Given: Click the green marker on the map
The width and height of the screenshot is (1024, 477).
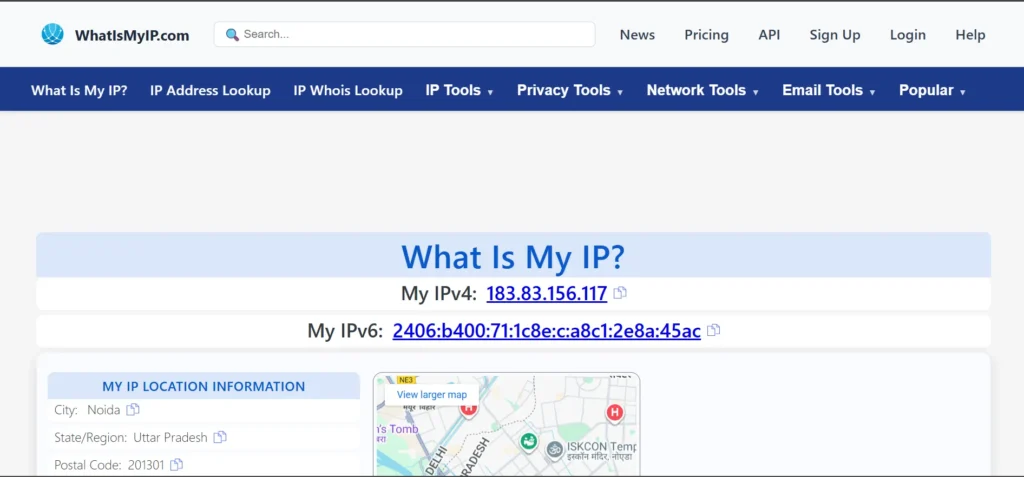Looking at the screenshot, I should click(528, 442).
